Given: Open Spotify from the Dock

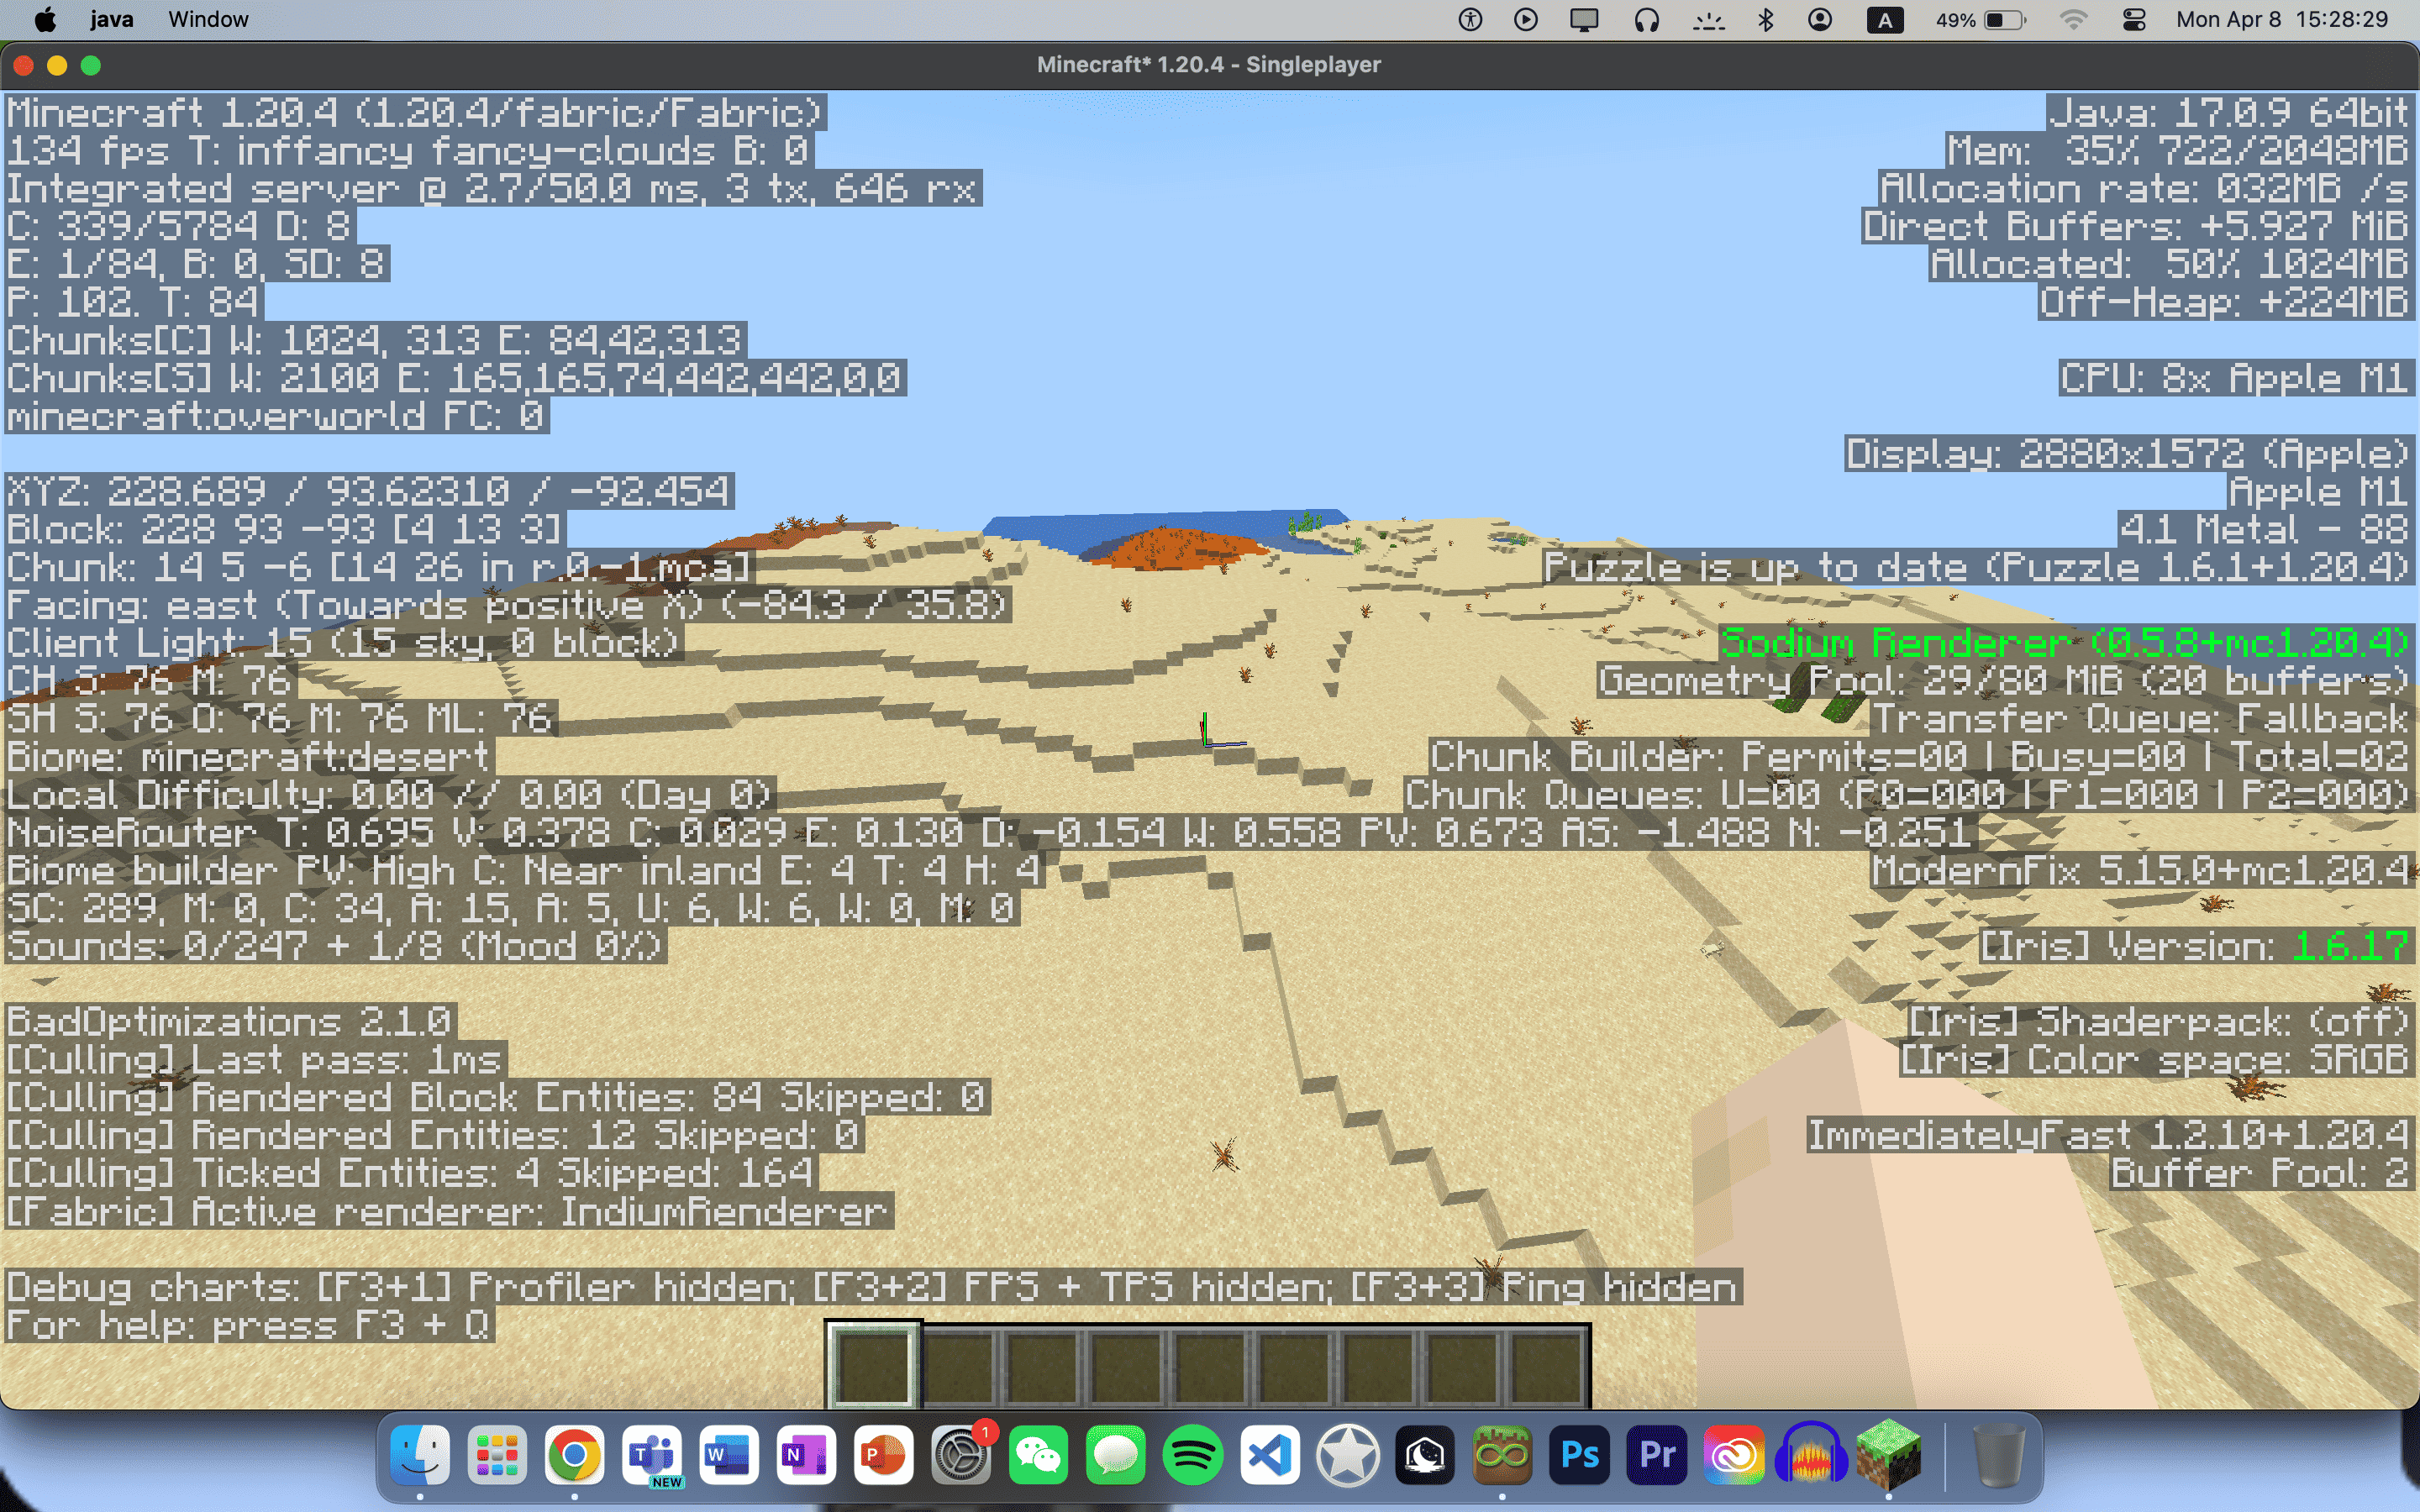Looking at the screenshot, I should (1193, 1455).
